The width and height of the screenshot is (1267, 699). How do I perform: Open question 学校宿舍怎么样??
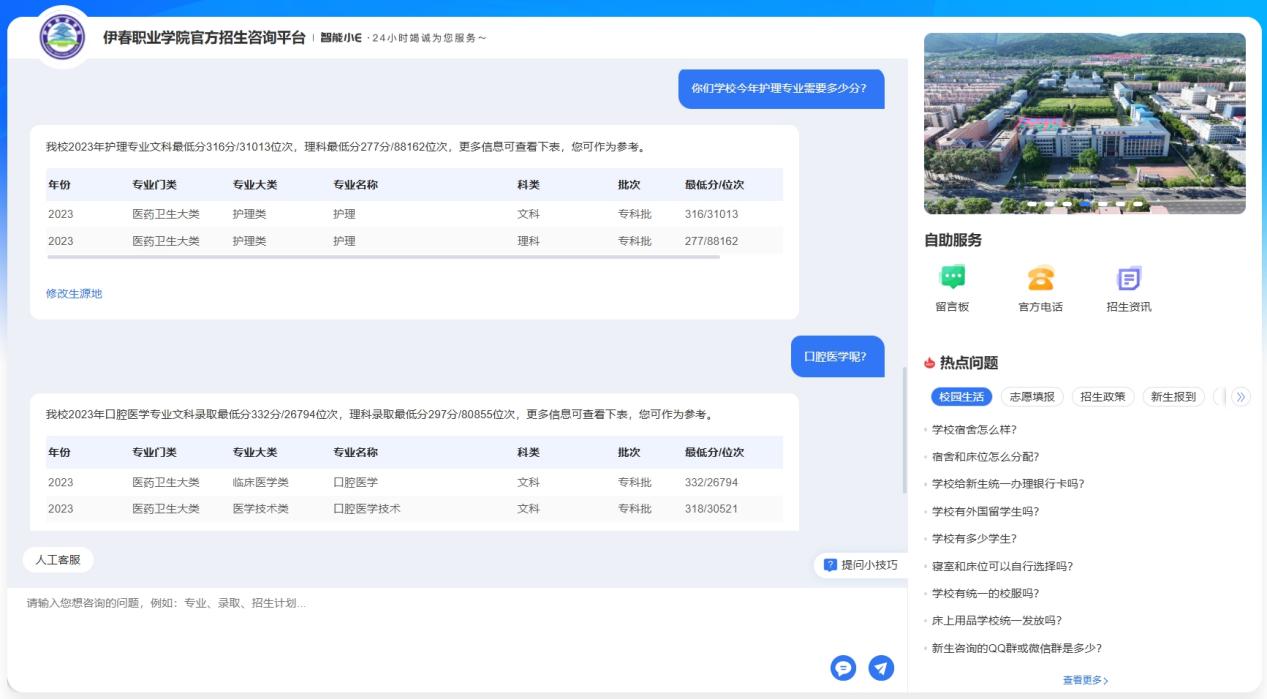click(x=974, y=430)
